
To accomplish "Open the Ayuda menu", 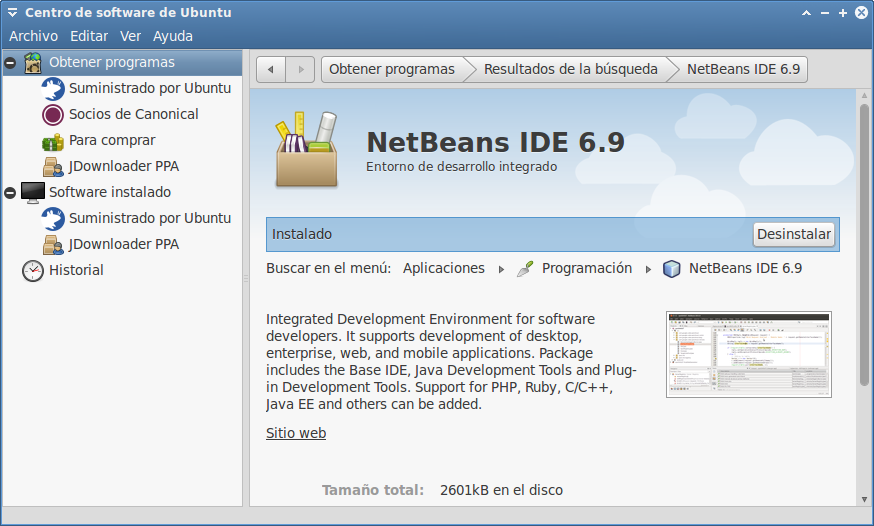I will point(173,36).
